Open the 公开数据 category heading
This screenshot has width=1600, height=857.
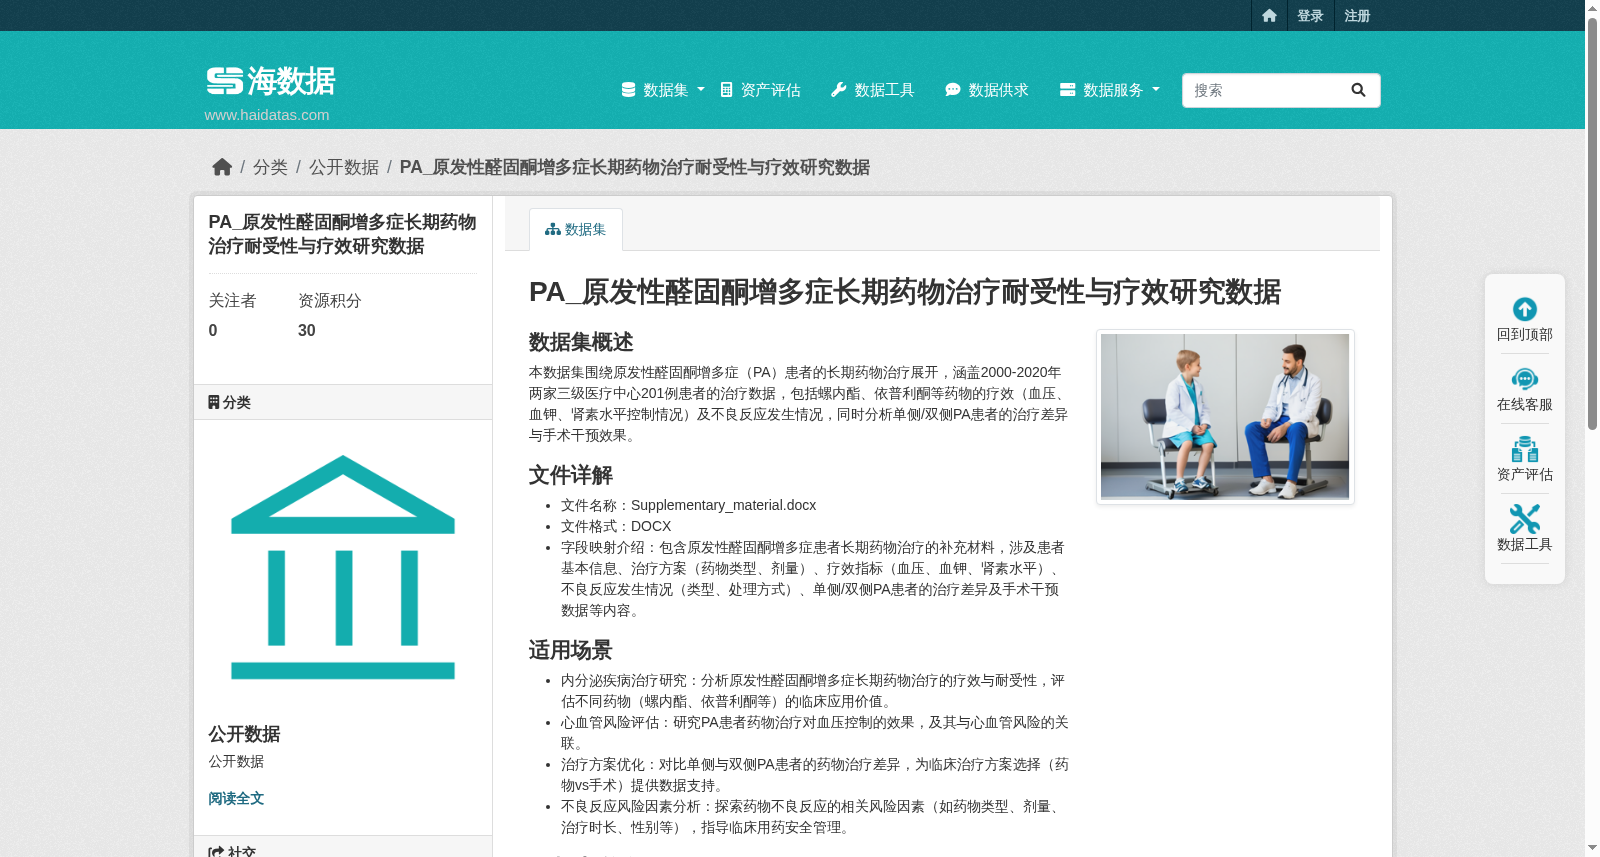pos(244,734)
